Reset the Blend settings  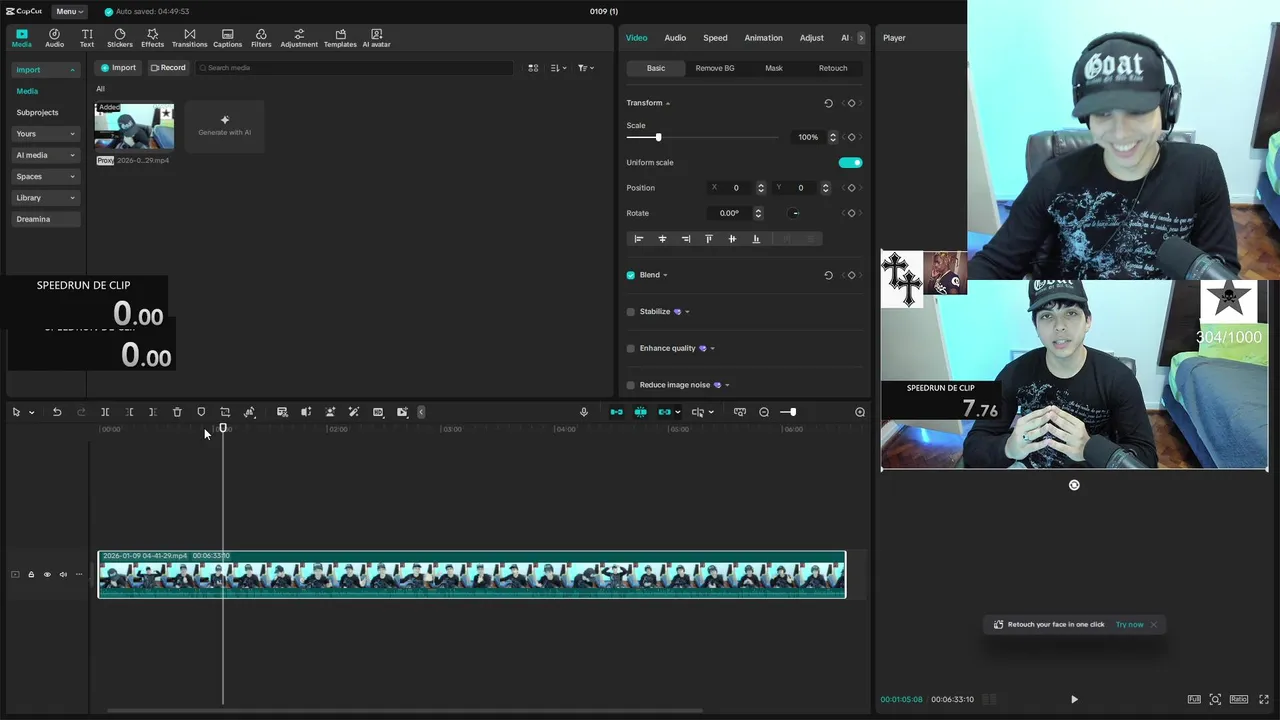(828, 275)
